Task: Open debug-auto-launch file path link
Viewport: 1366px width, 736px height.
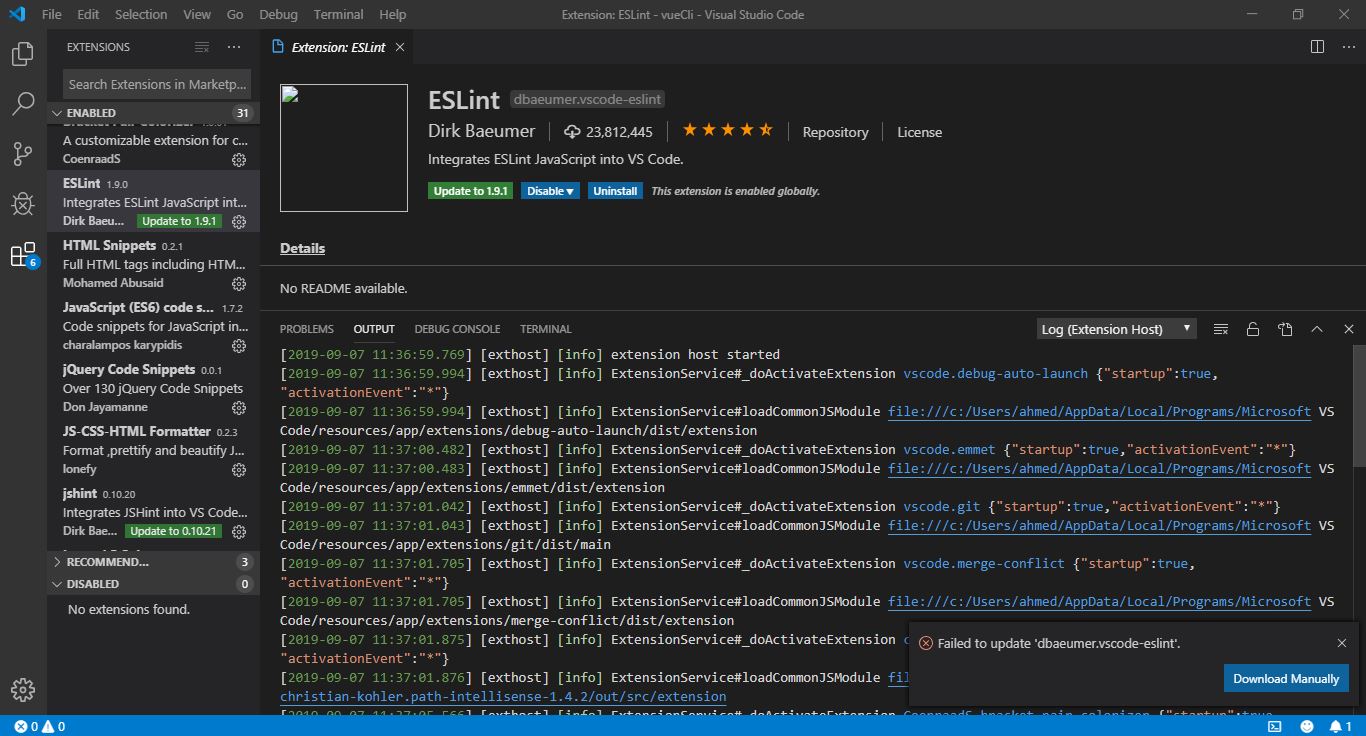Action: click(1100, 411)
